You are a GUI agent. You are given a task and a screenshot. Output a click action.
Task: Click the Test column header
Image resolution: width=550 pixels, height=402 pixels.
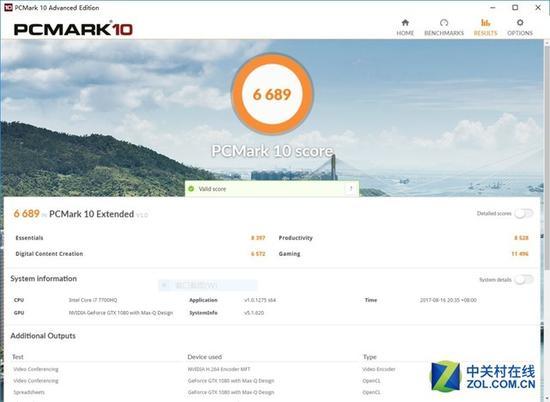pyautogui.click(x=18, y=357)
